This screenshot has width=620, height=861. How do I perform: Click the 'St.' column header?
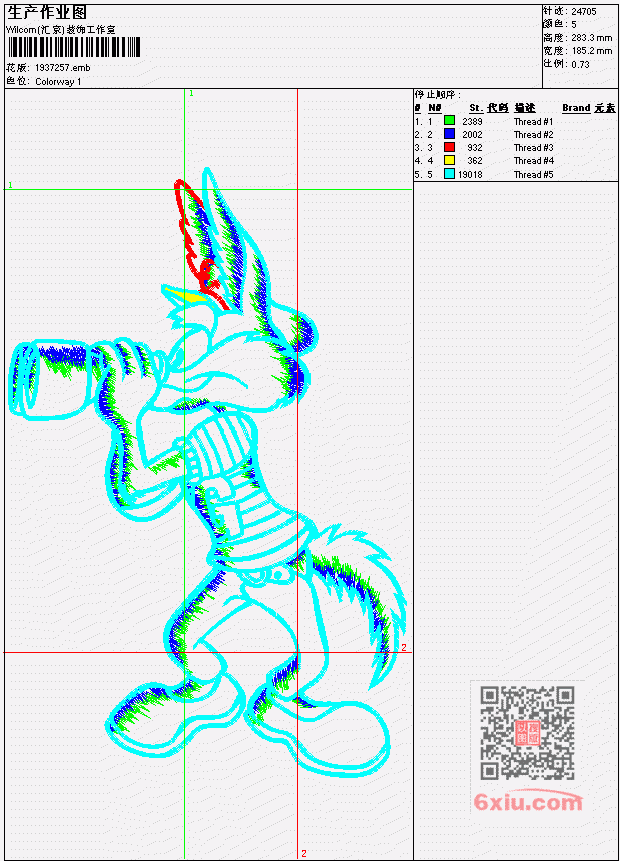pyautogui.click(x=476, y=108)
